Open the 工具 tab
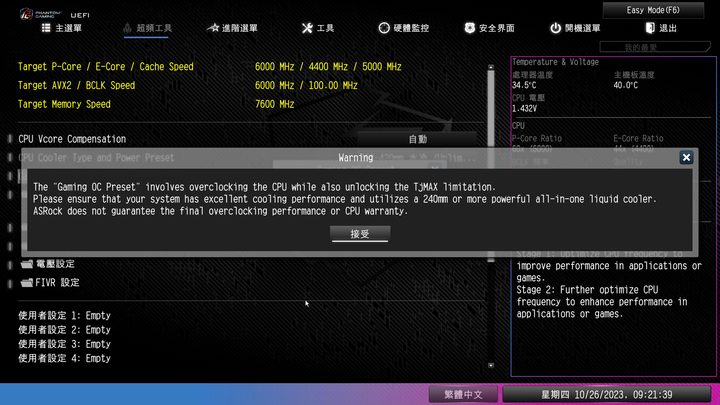Screen dimensions: 720x405 (318, 28)
